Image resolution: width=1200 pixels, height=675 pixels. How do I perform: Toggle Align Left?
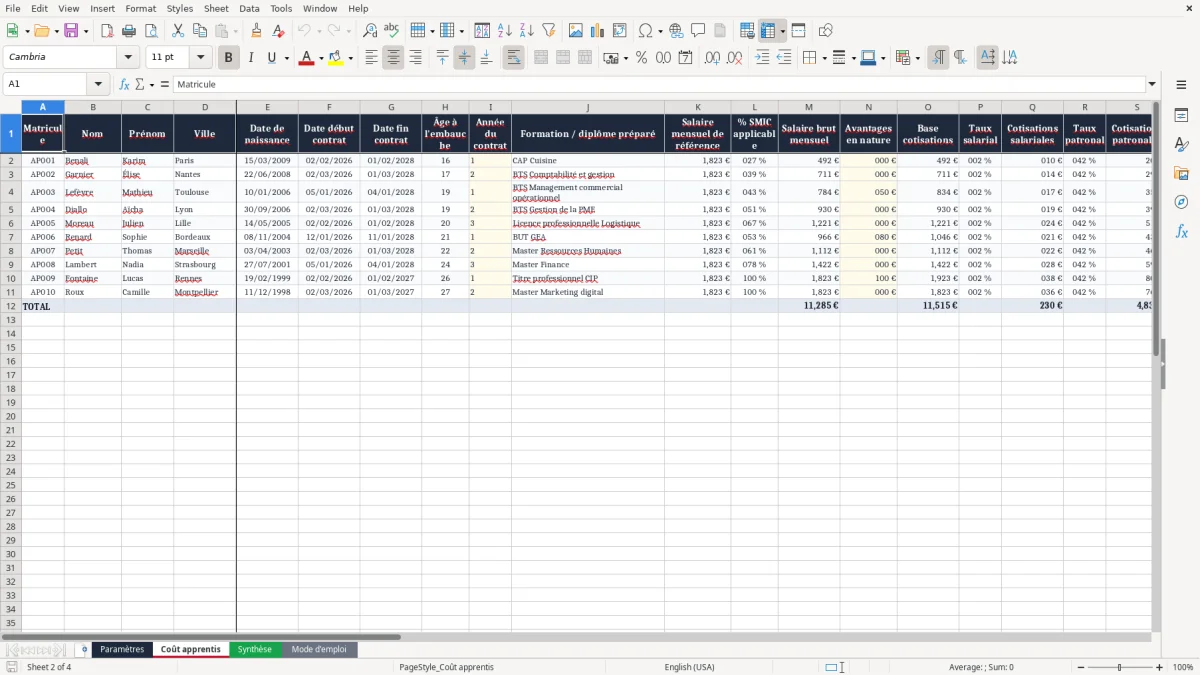[x=371, y=58]
